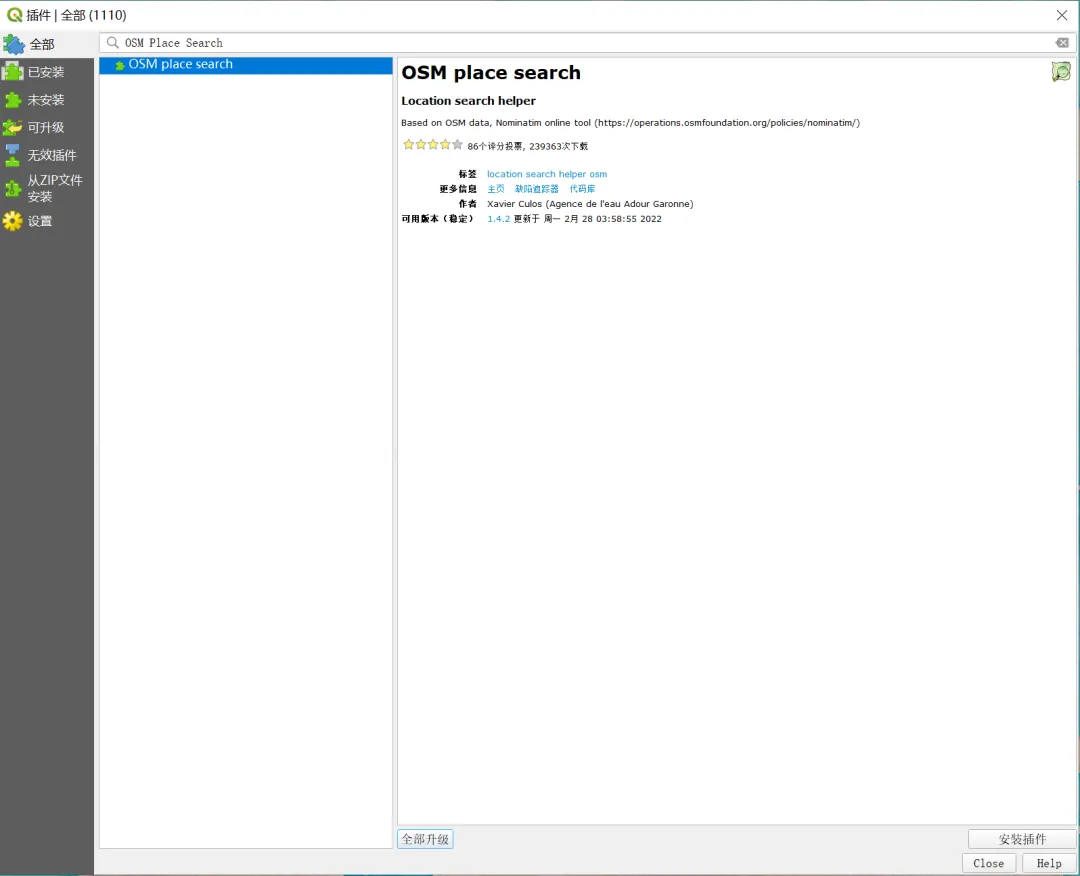Screen dimensions: 1080x876
Task: Clear the plugin search field text
Action: tap(1062, 43)
